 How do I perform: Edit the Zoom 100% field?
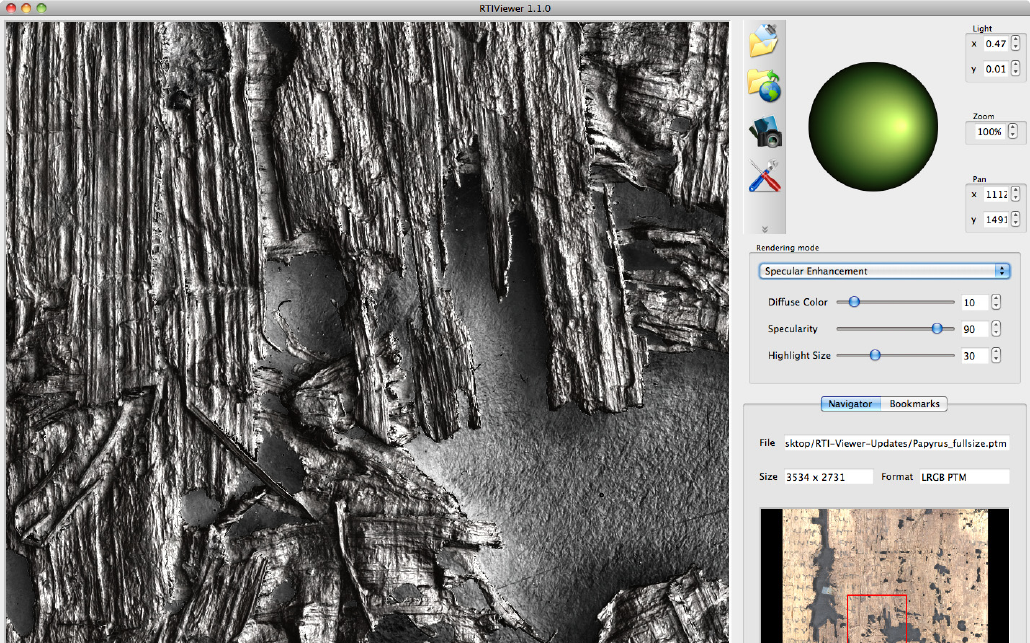tap(989, 132)
